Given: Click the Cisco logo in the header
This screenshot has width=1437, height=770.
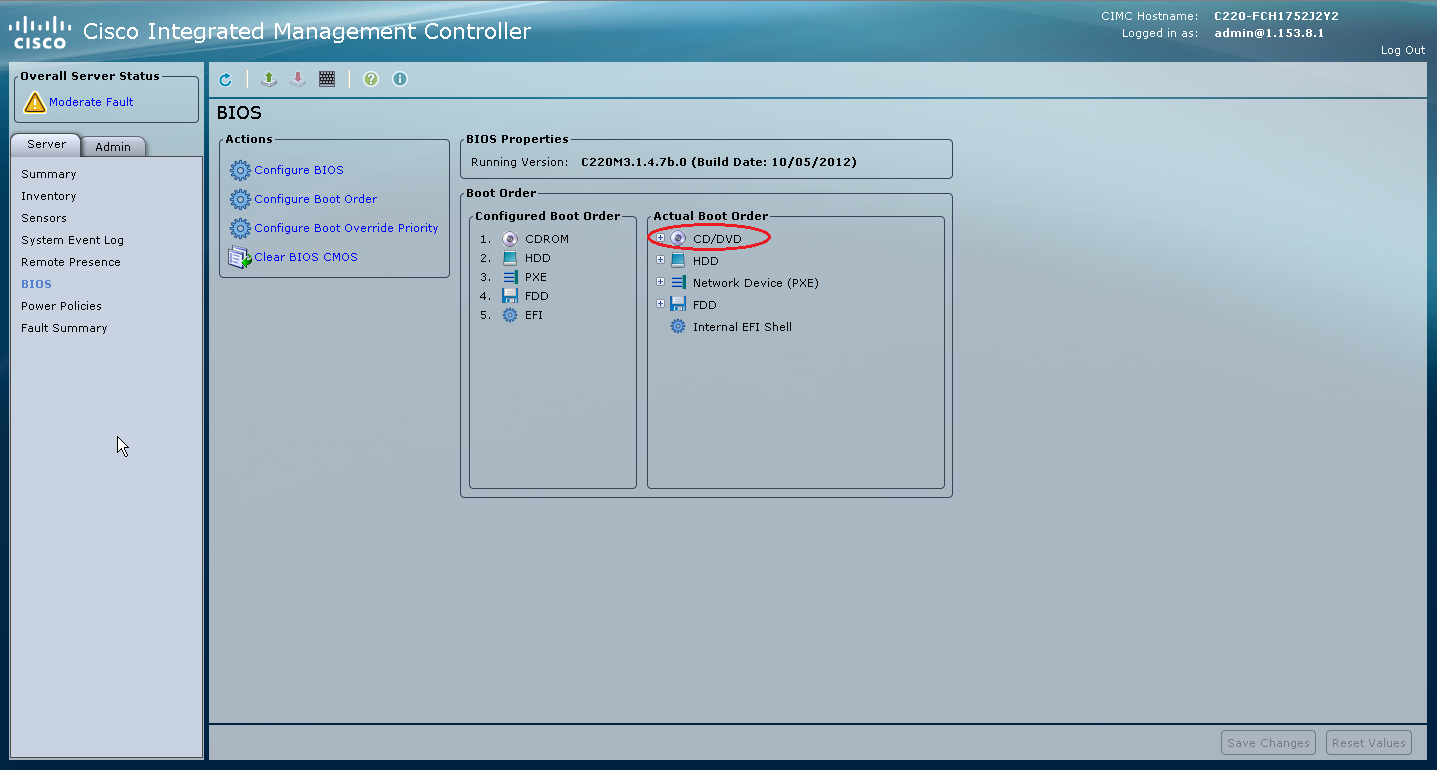Looking at the screenshot, I should click(x=39, y=32).
